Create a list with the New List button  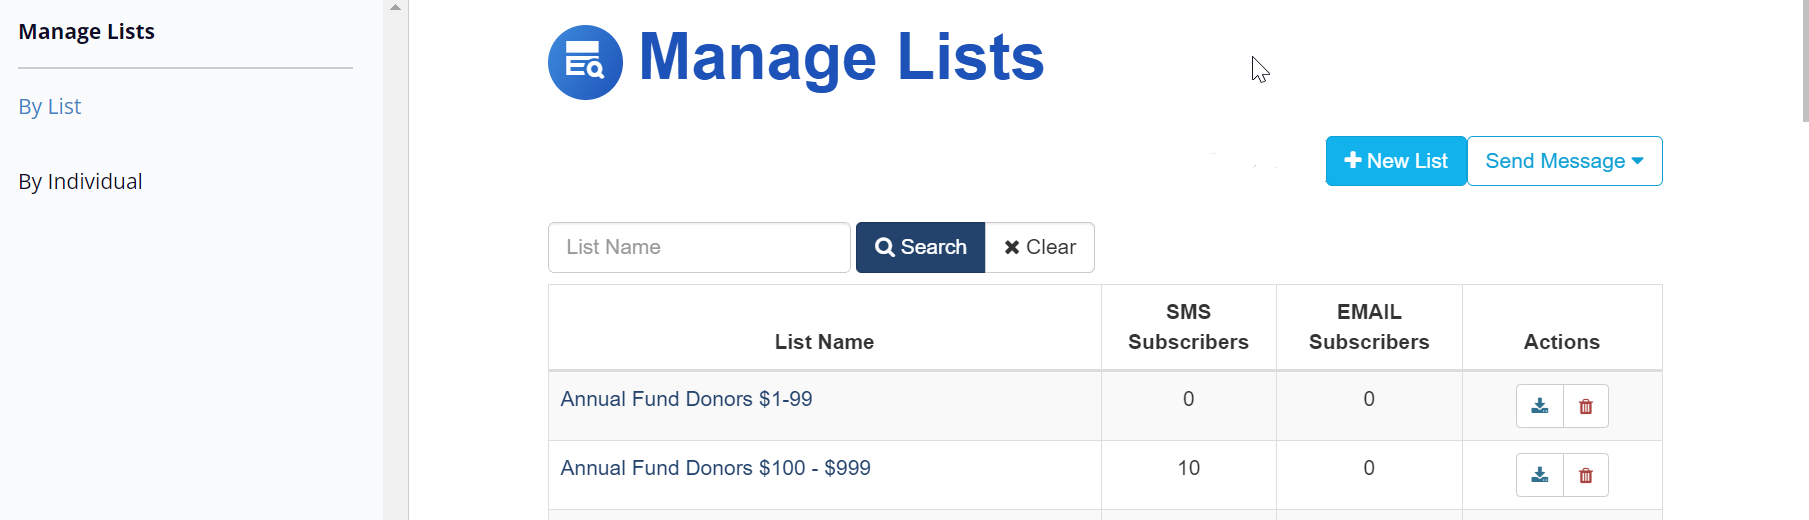(x=1395, y=161)
